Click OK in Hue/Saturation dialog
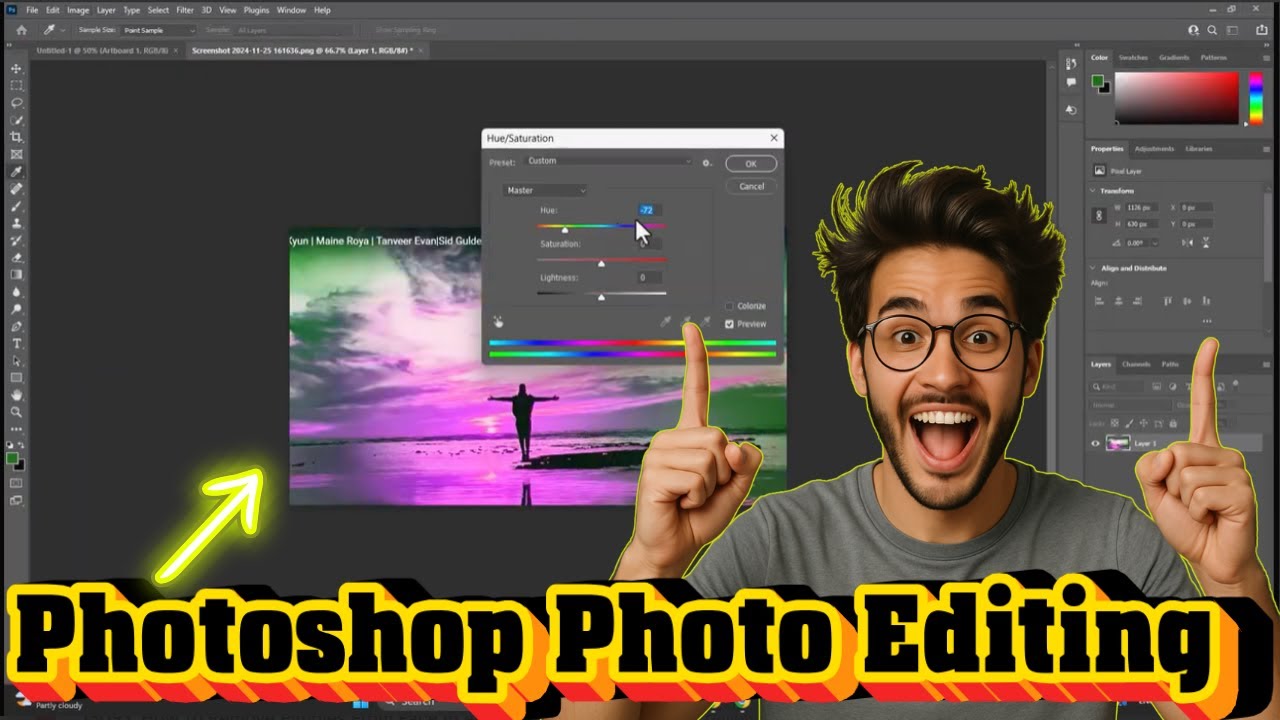This screenshot has height=720, width=1280. point(751,164)
